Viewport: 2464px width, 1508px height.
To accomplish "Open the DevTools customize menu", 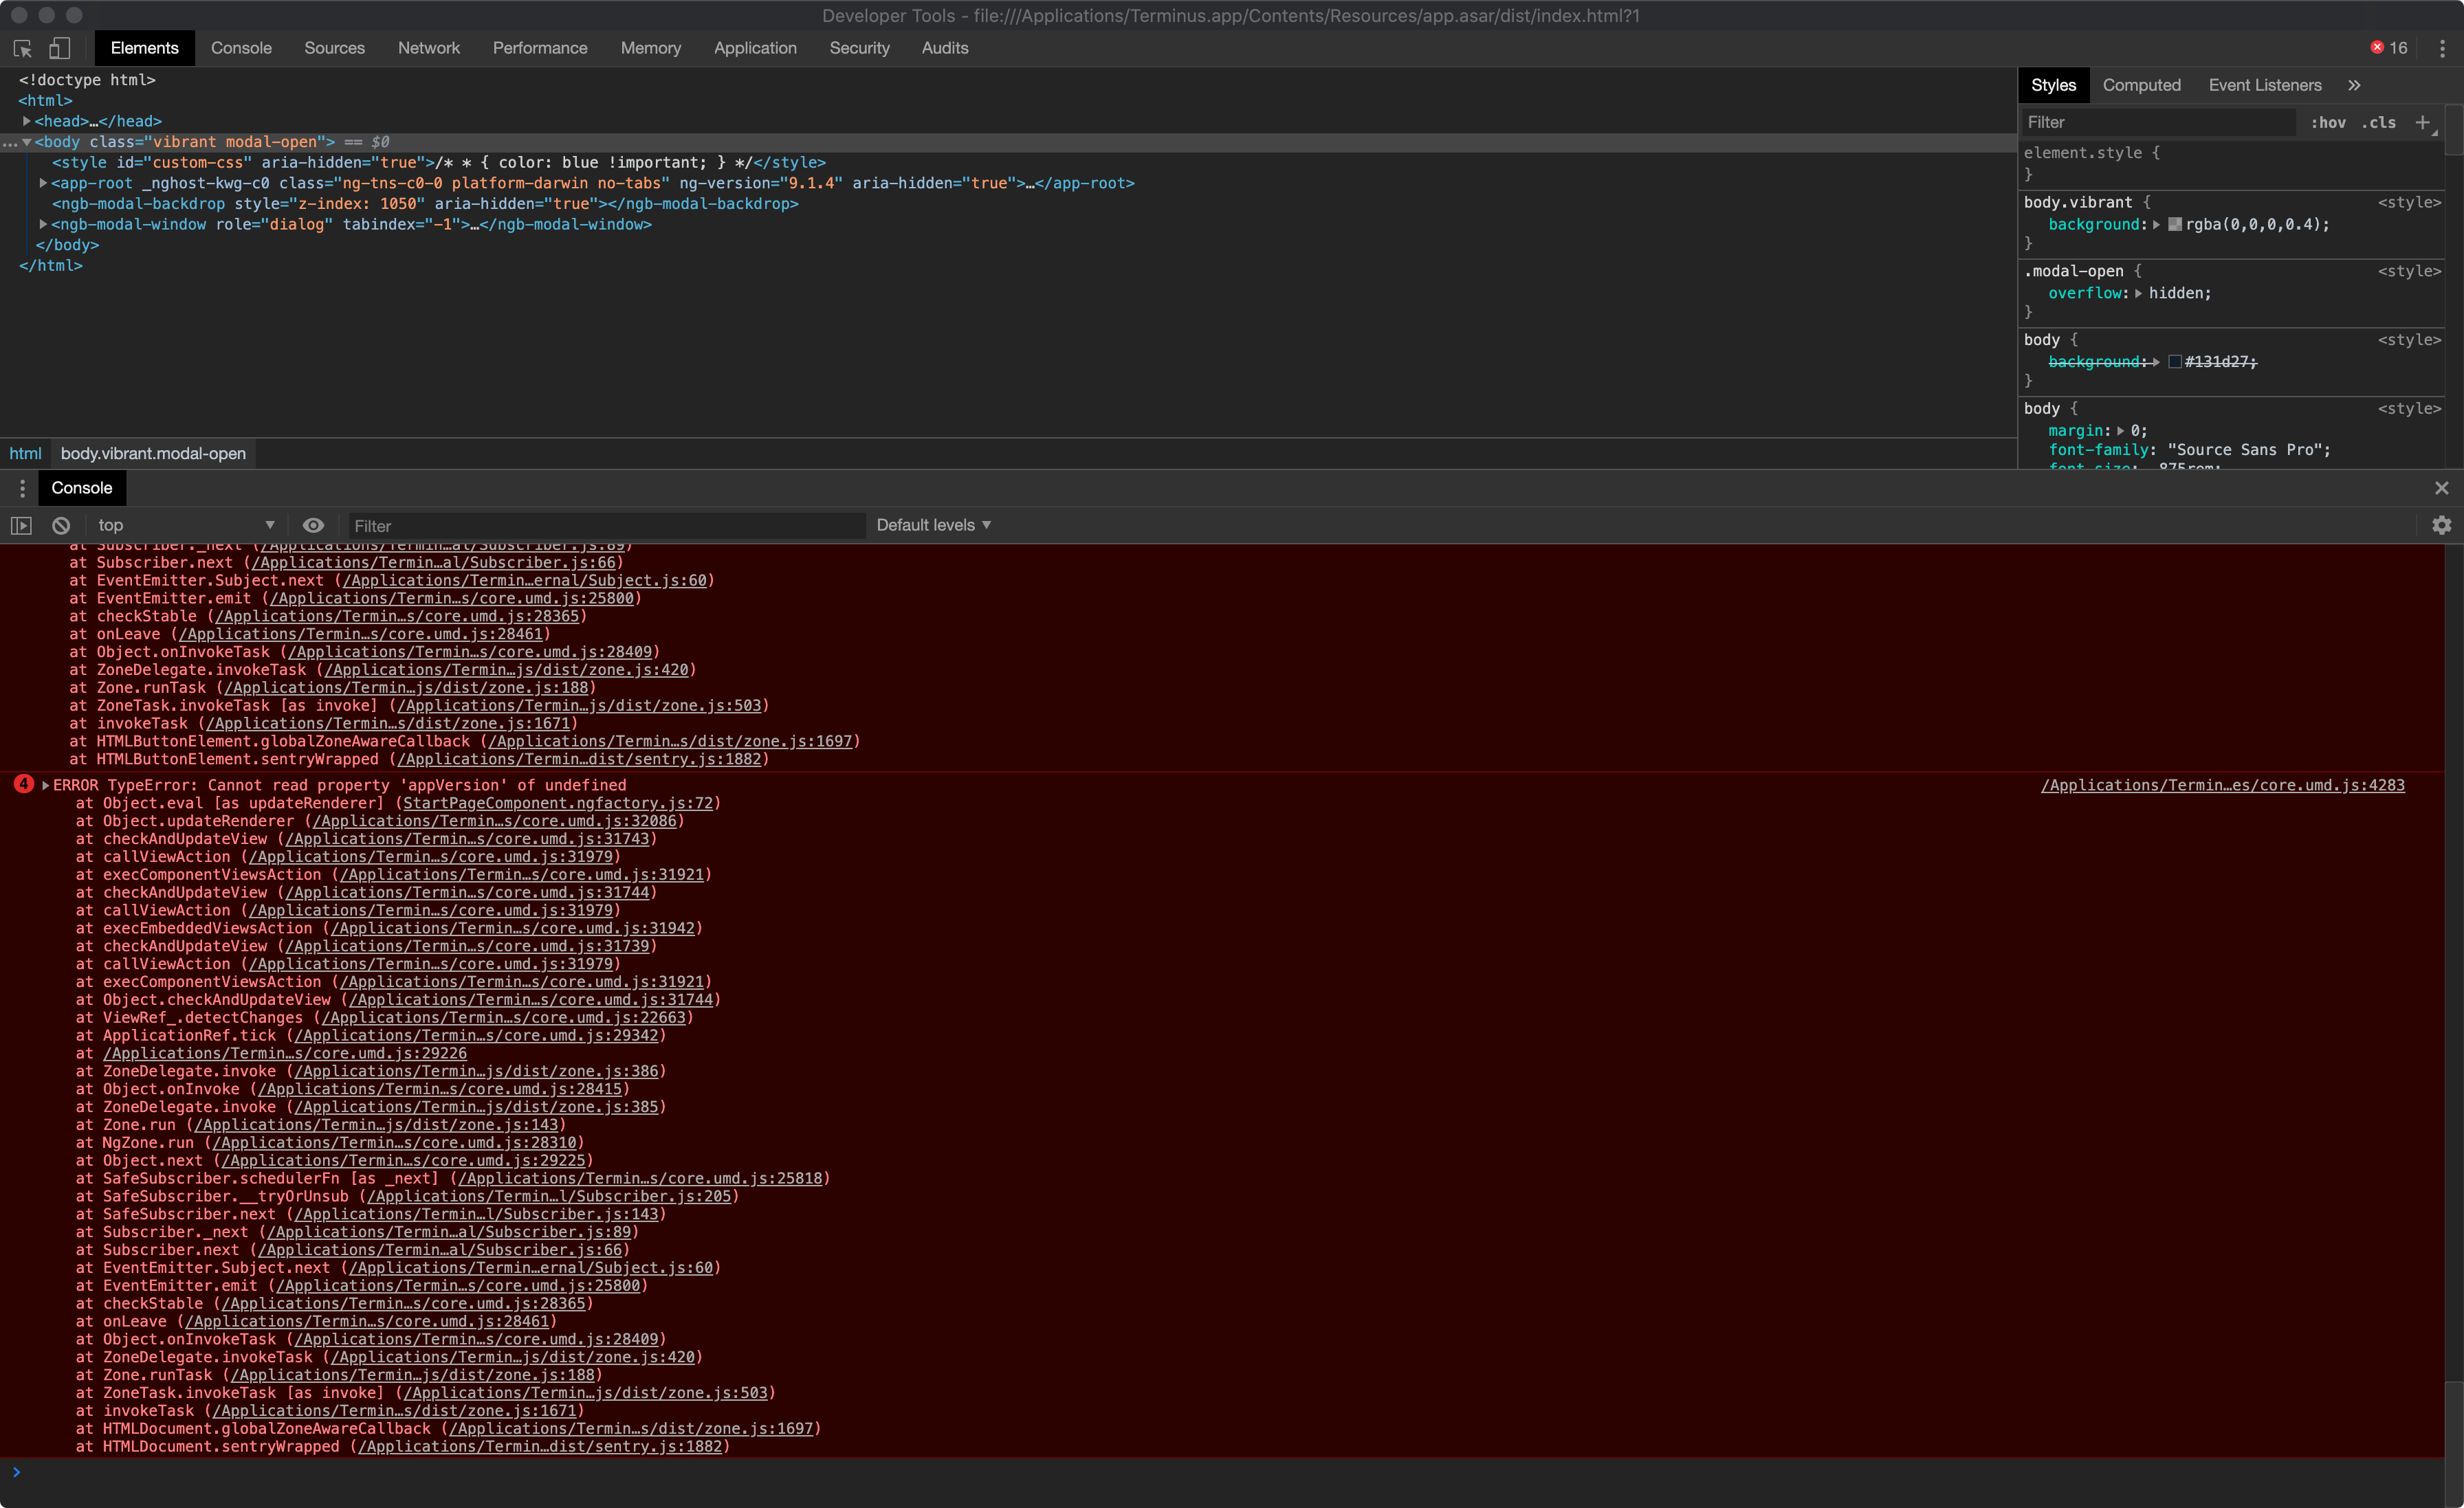I will 2442,48.
